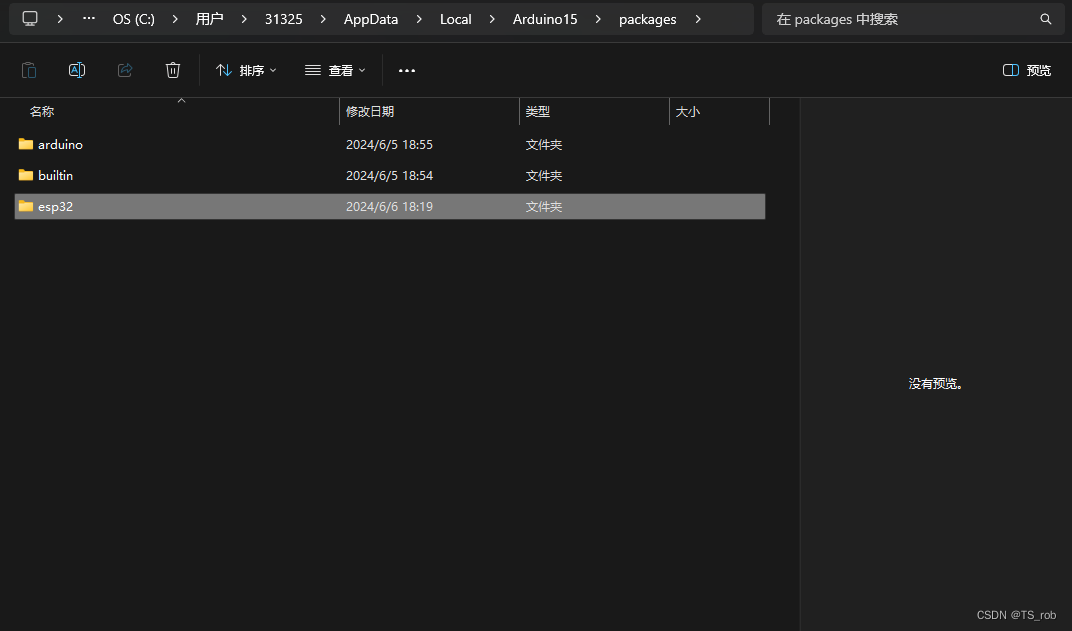Viewport: 1072px width, 631px height.
Task: Sort by 名称 column header
Action: 42,112
